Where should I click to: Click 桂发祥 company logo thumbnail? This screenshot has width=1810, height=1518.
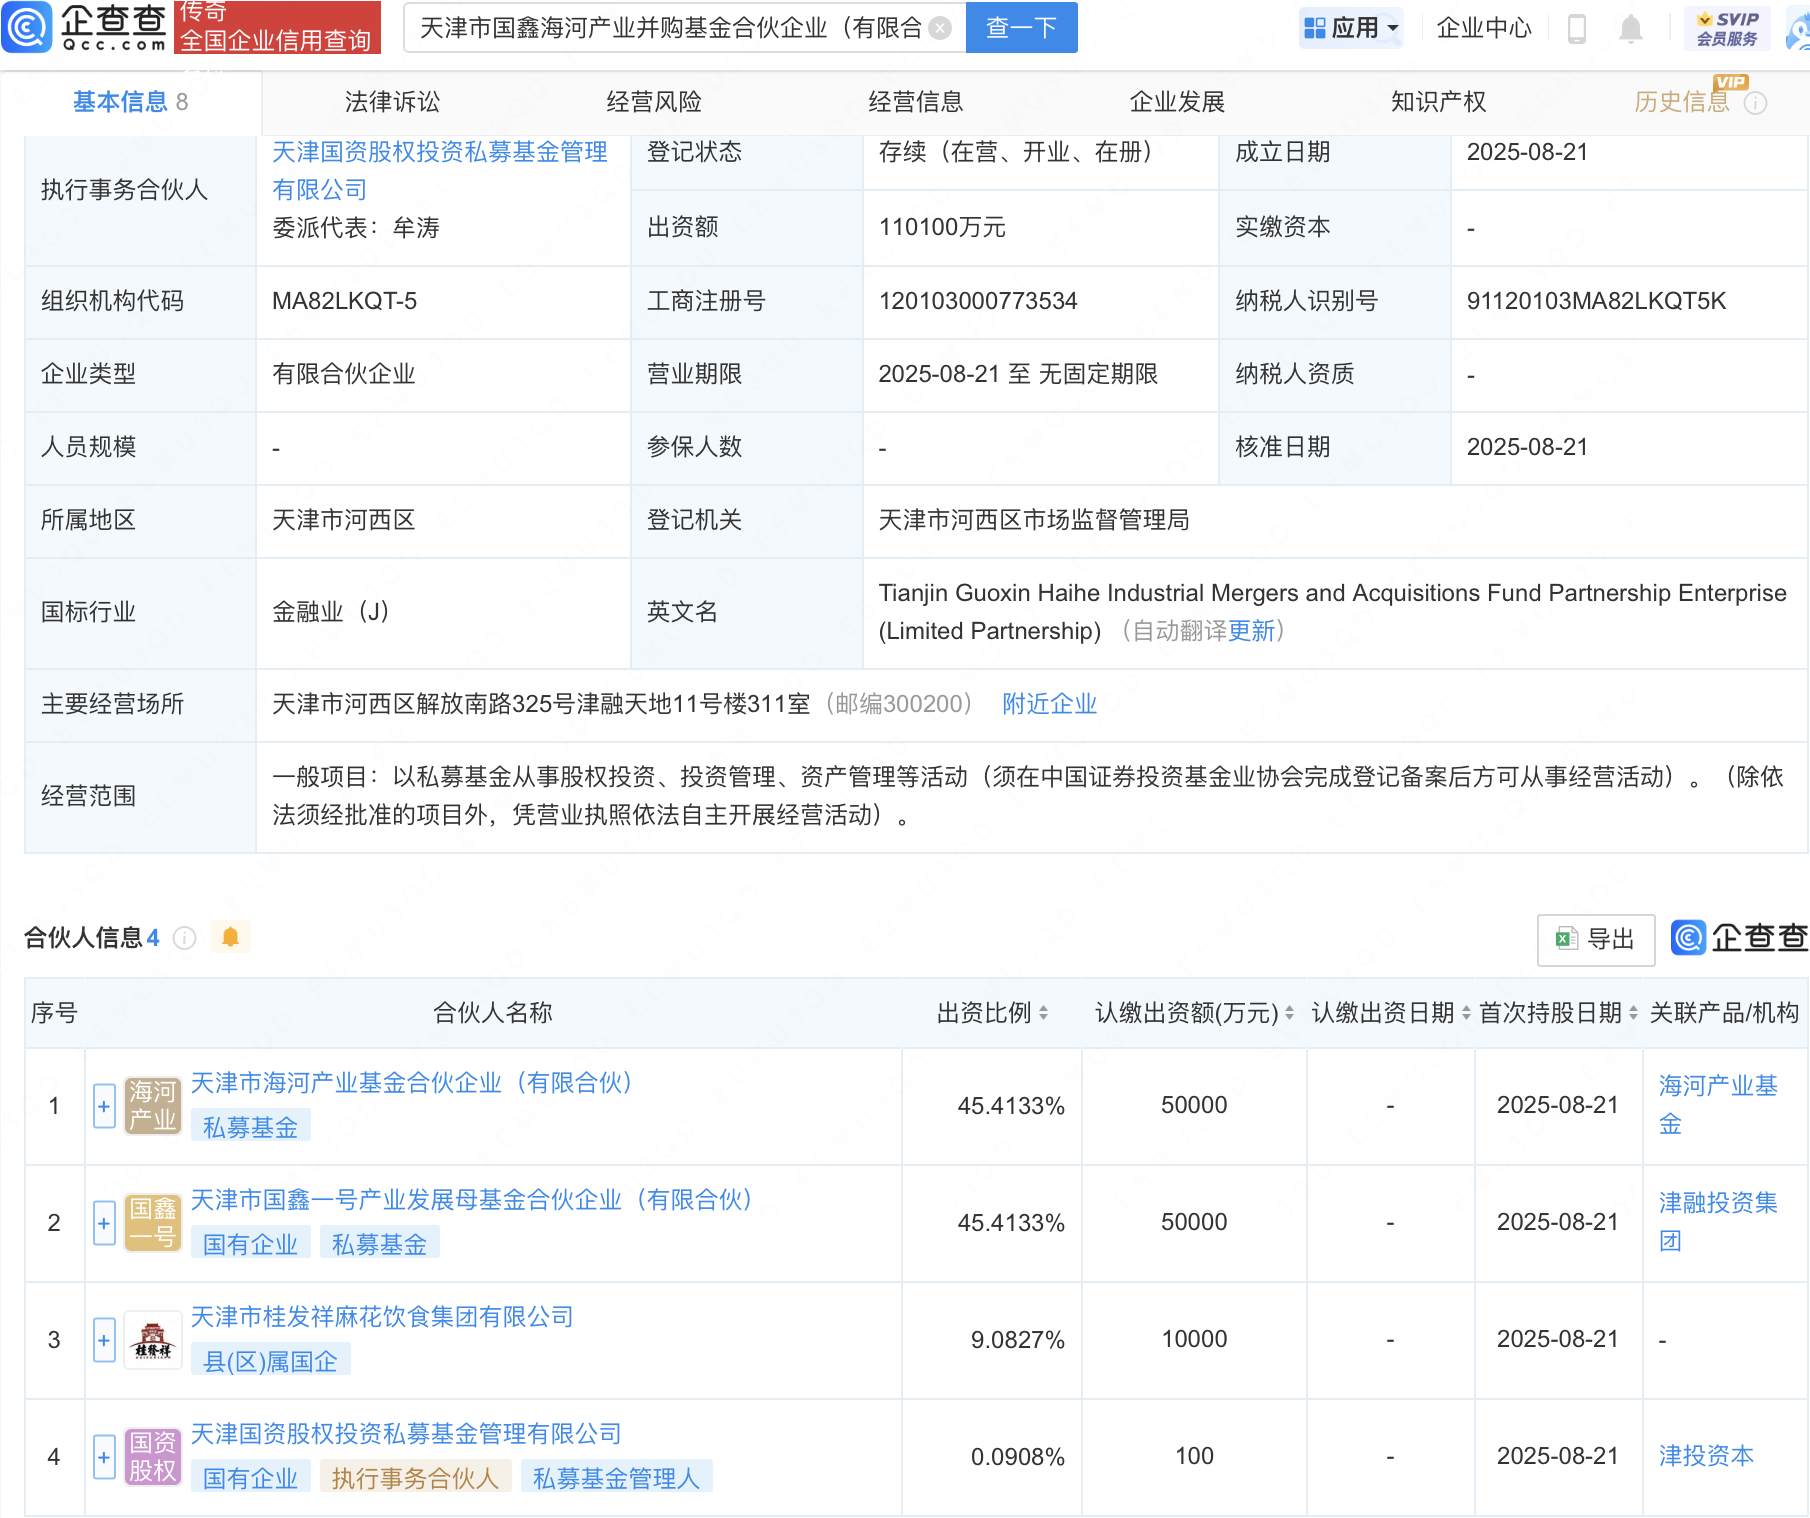click(x=152, y=1340)
